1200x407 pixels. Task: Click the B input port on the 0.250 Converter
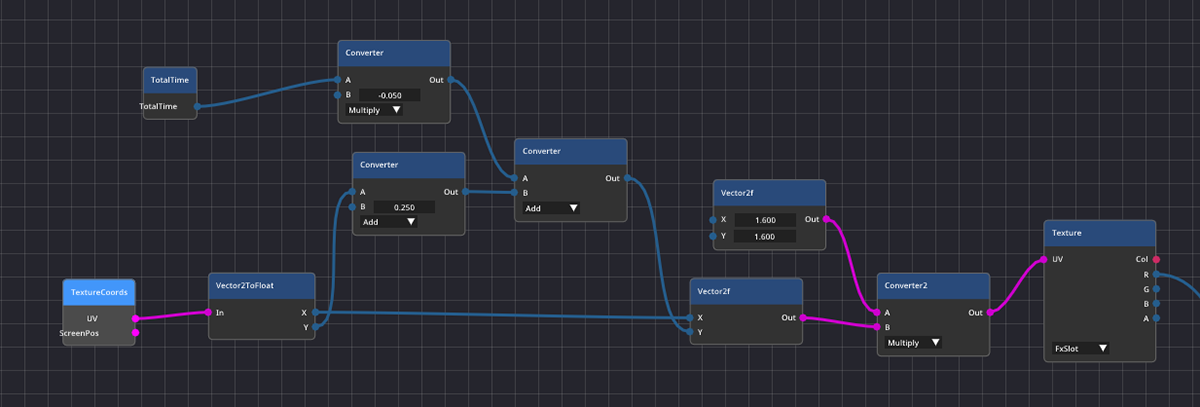point(353,207)
